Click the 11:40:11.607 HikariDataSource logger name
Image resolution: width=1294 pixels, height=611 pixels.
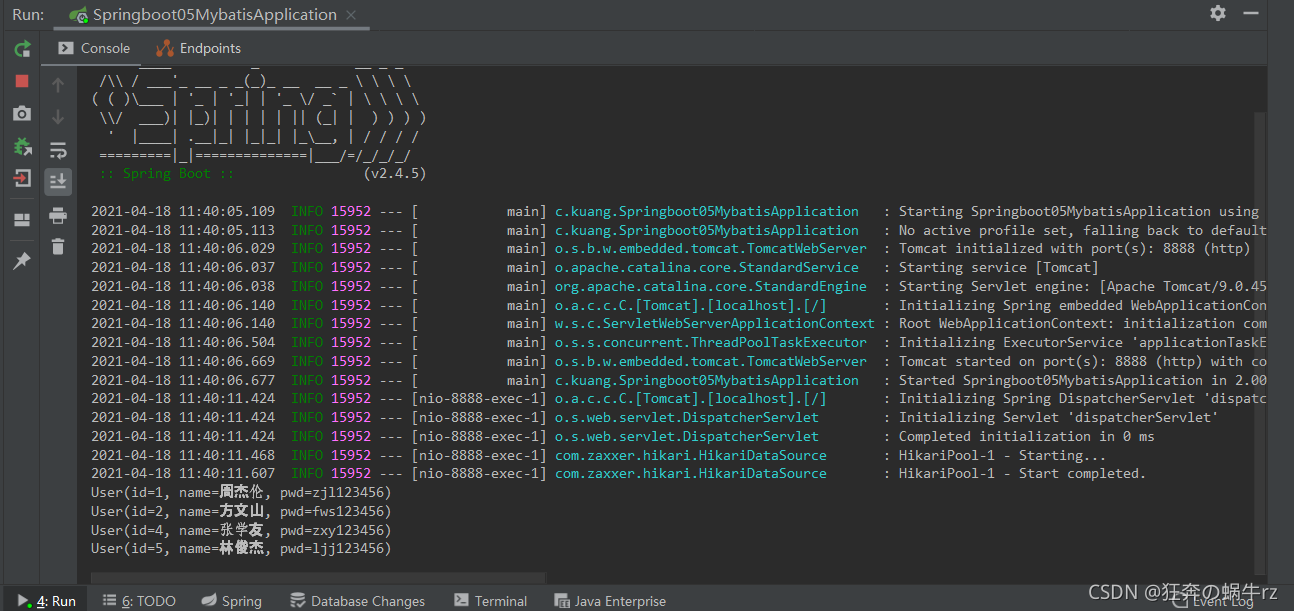[691, 473]
